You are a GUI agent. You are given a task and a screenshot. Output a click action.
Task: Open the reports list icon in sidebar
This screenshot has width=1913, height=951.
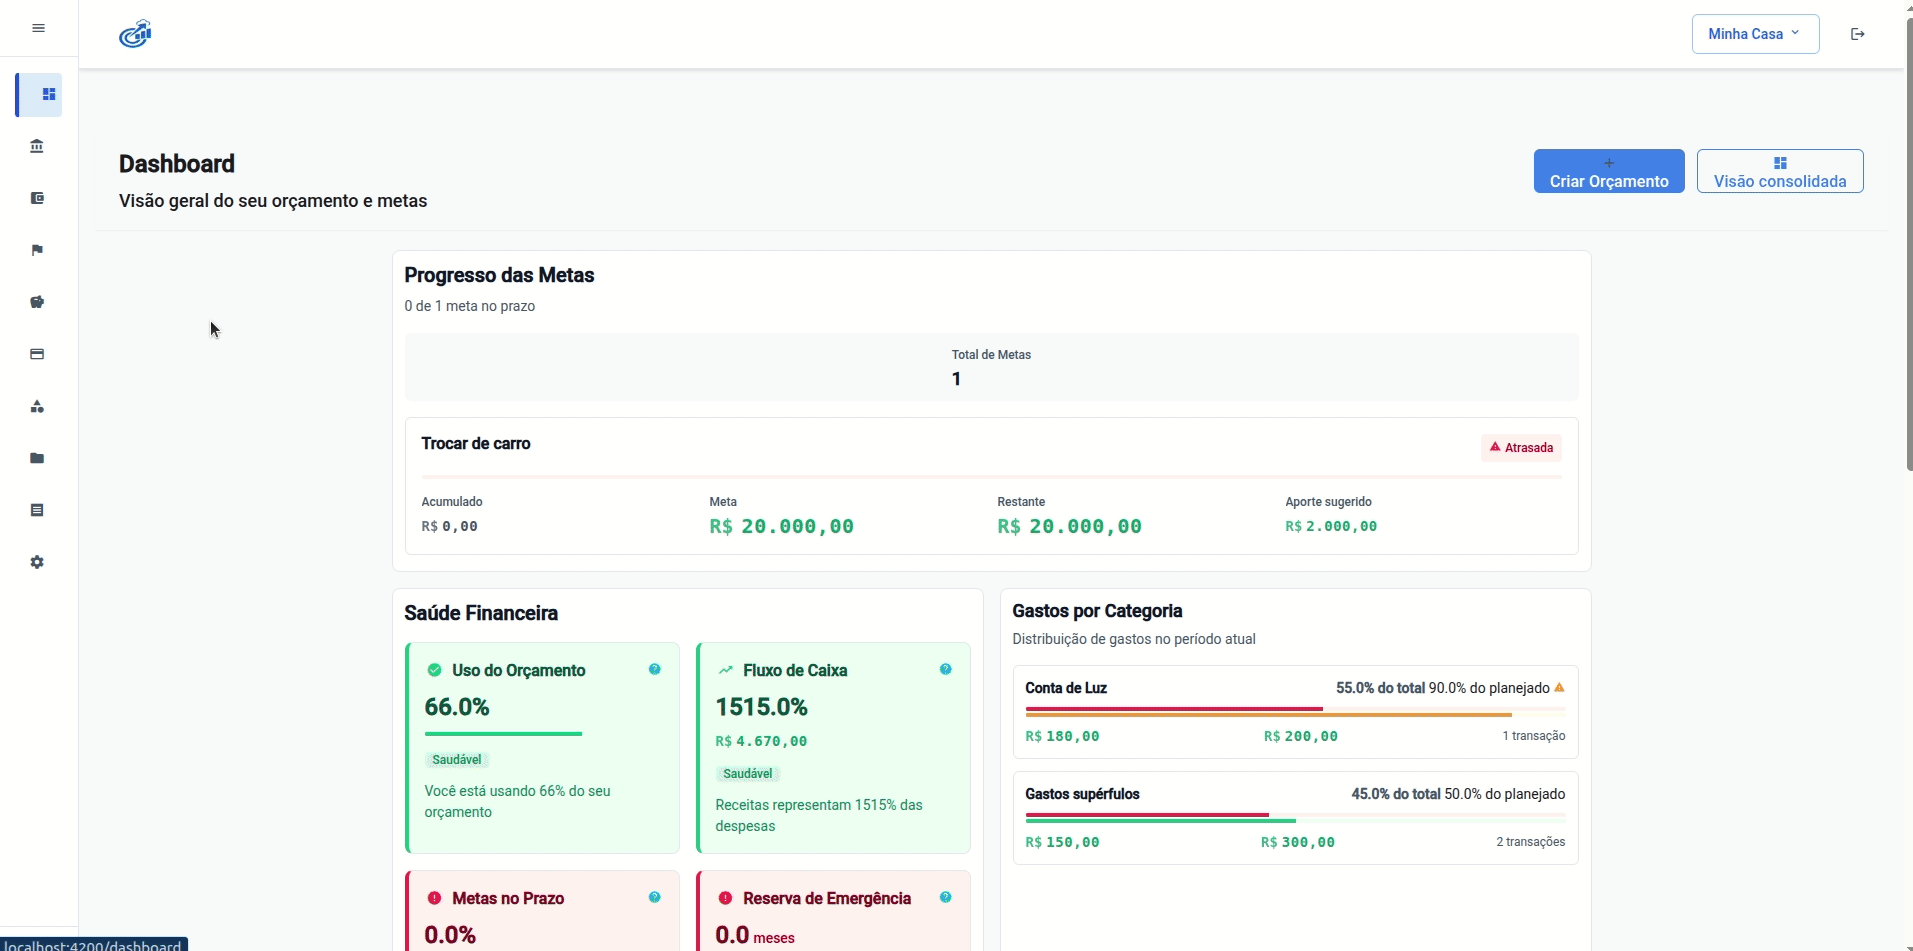click(38, 510)
